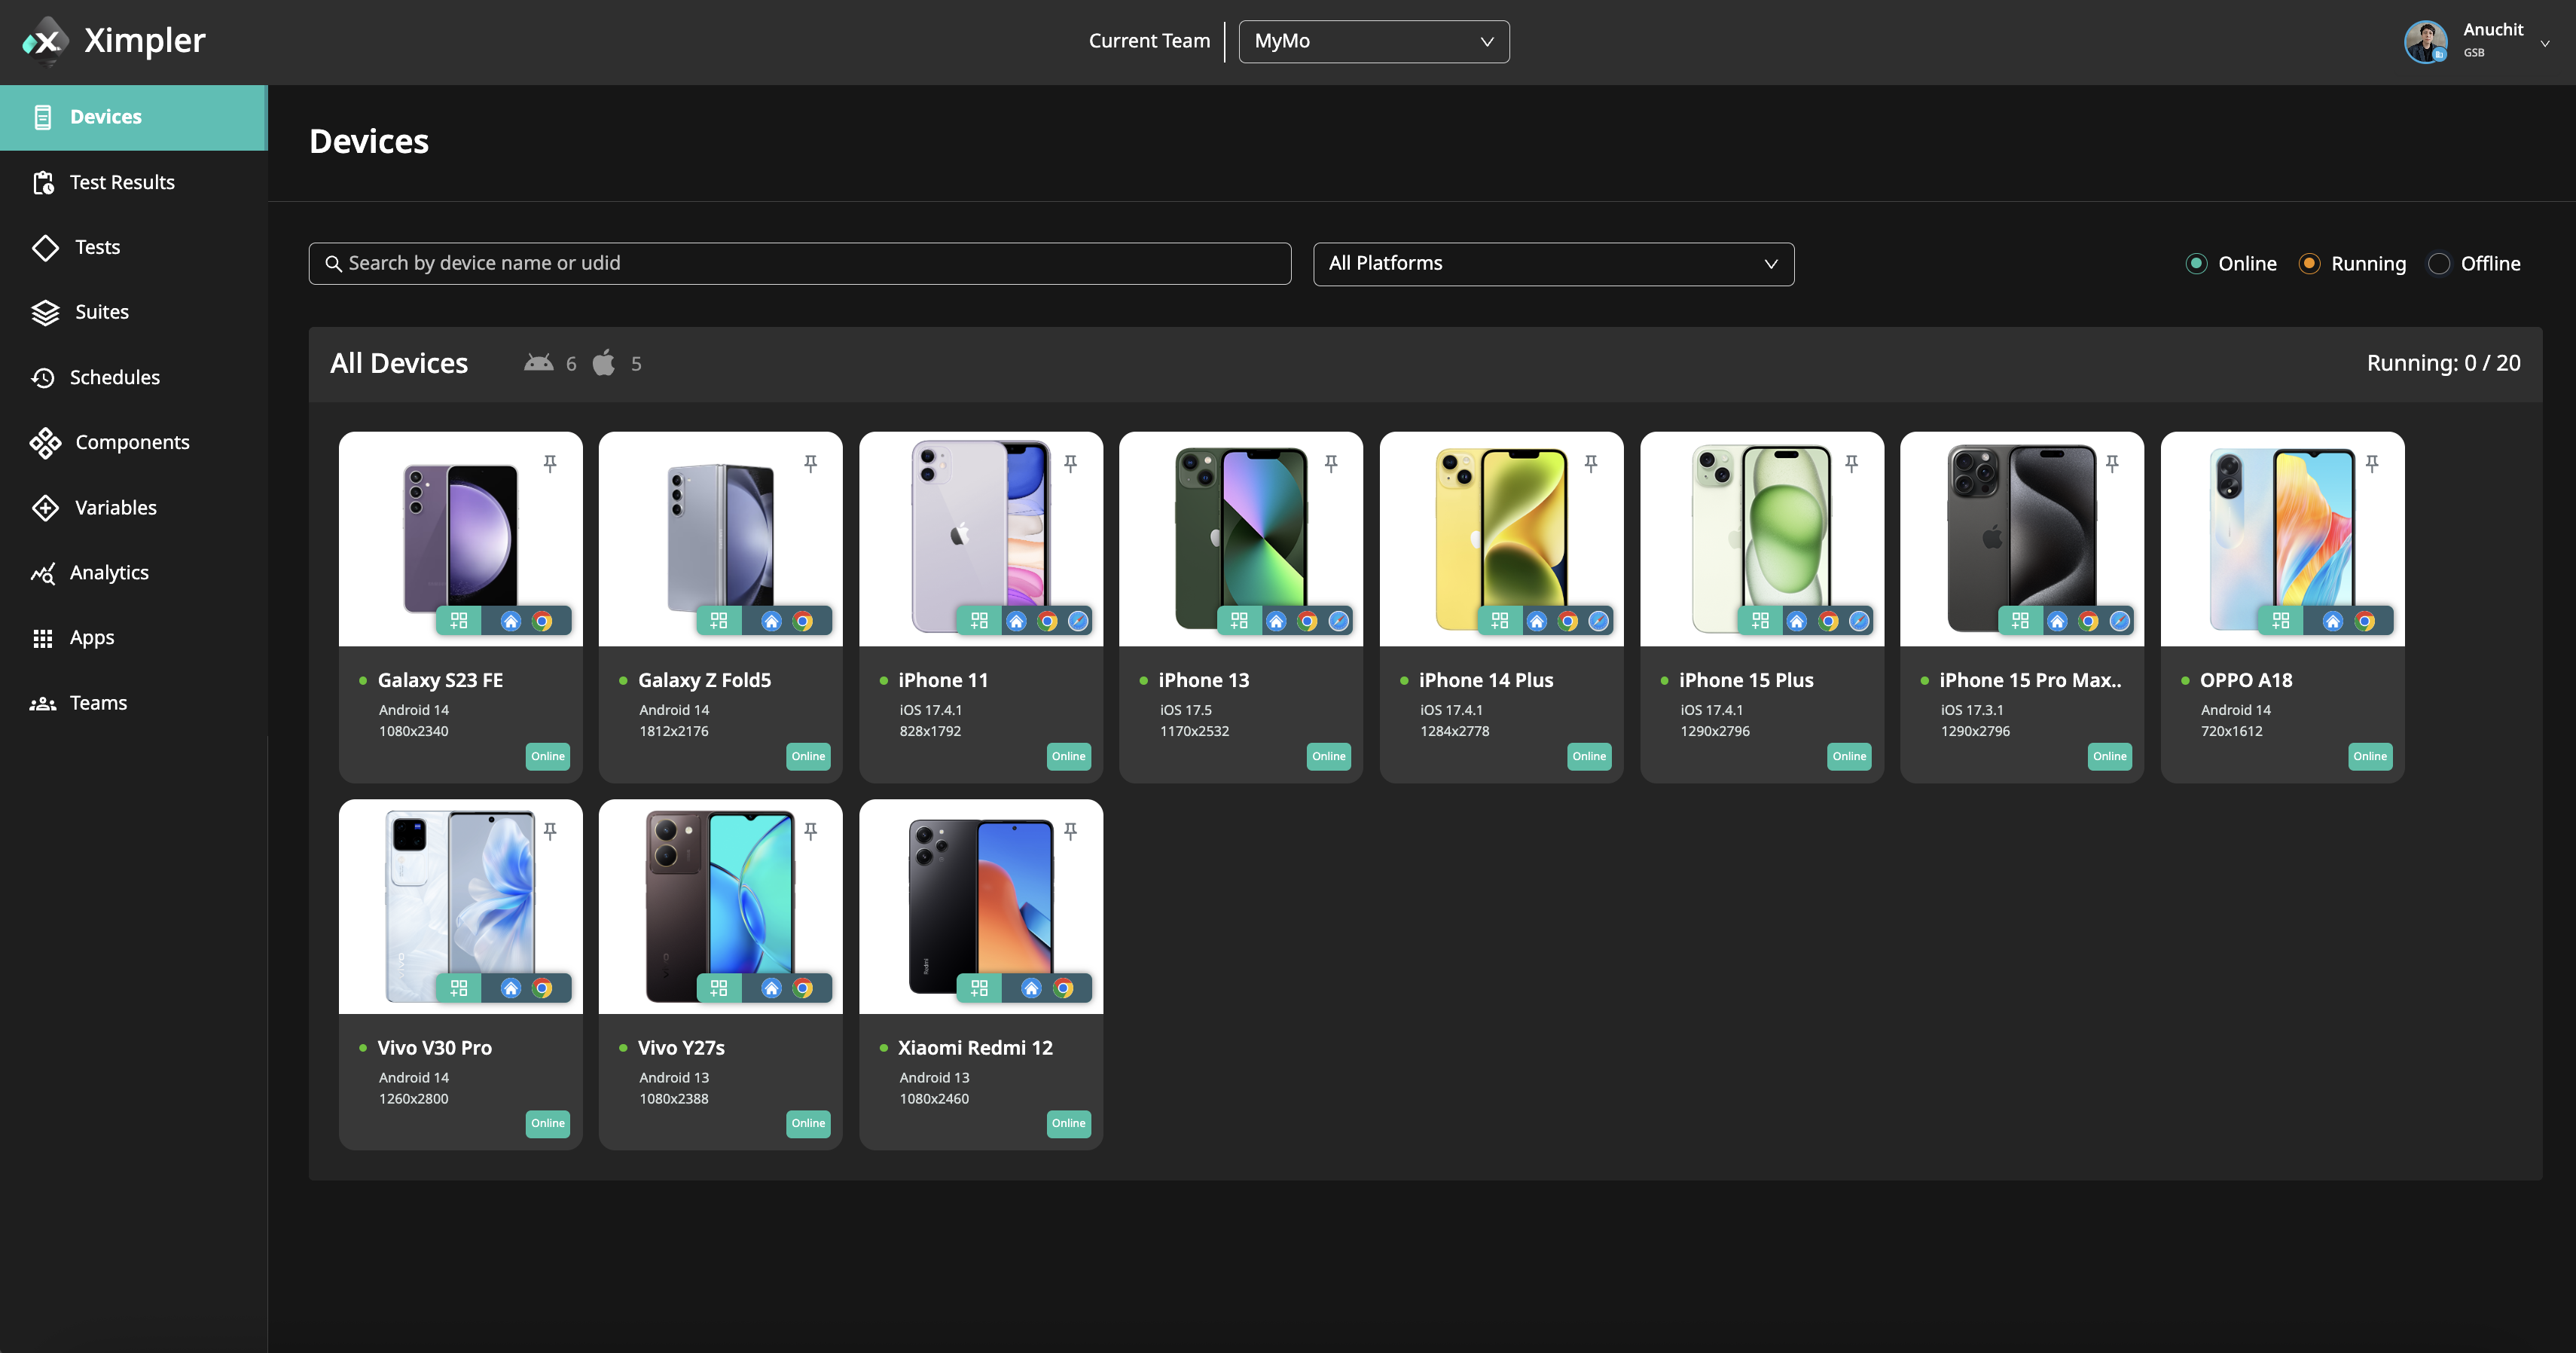
Task: Open the Schedules section
Action: pyautogui.click(x=45, y=377)
